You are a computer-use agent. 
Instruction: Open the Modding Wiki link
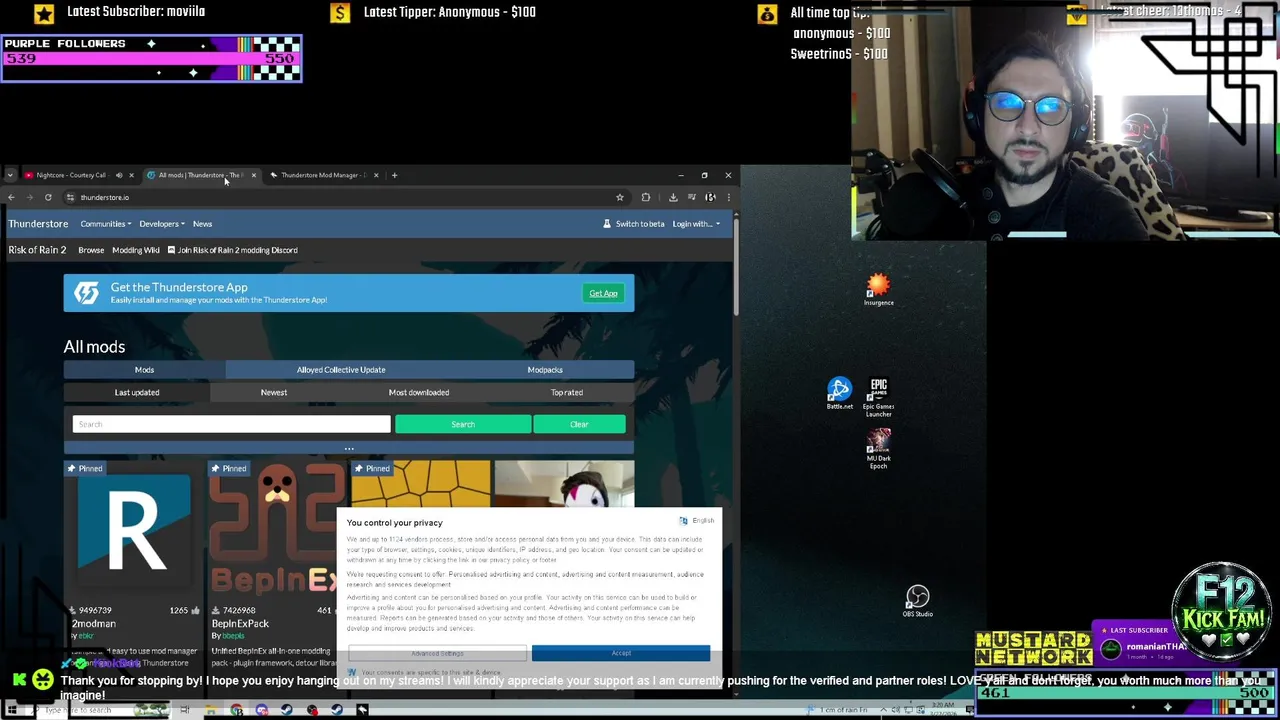(136, 250)
